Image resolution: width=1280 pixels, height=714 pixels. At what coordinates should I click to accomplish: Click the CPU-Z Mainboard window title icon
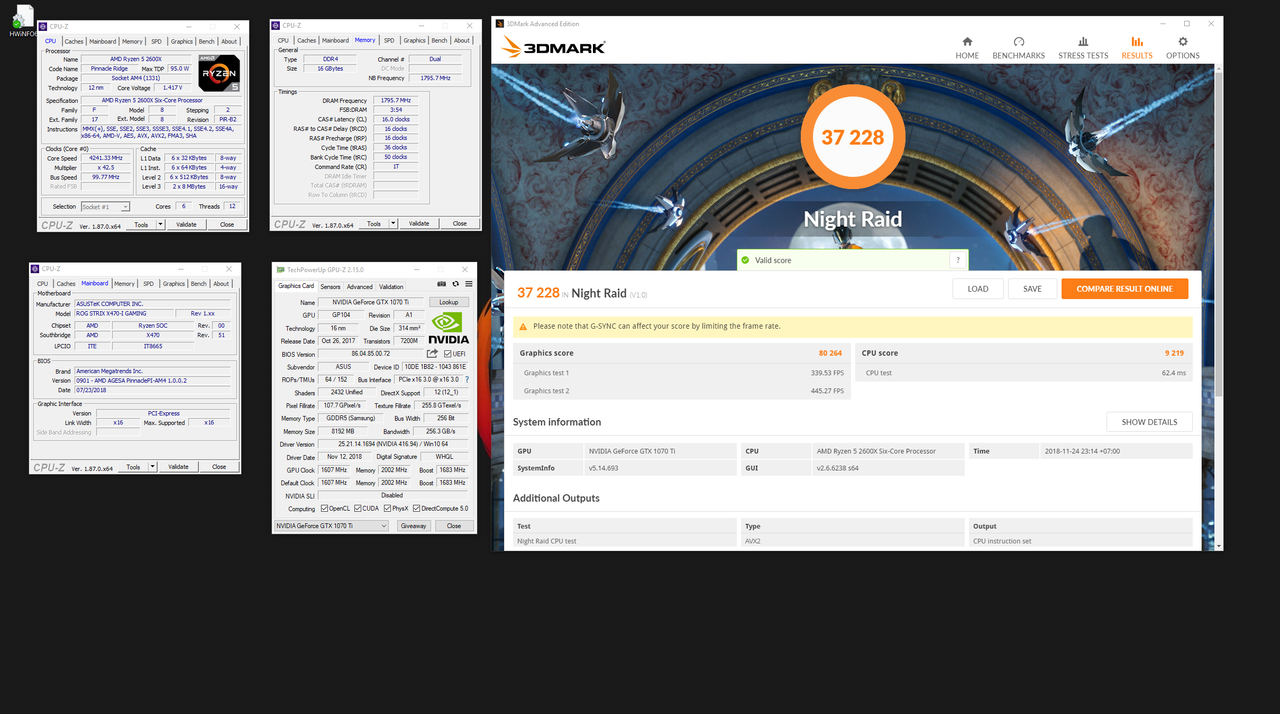pos(37,268)
